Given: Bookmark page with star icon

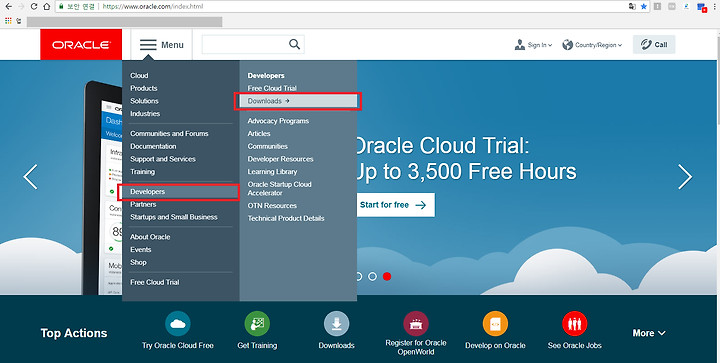Looking at the screenshot, I should click(643, 6).
